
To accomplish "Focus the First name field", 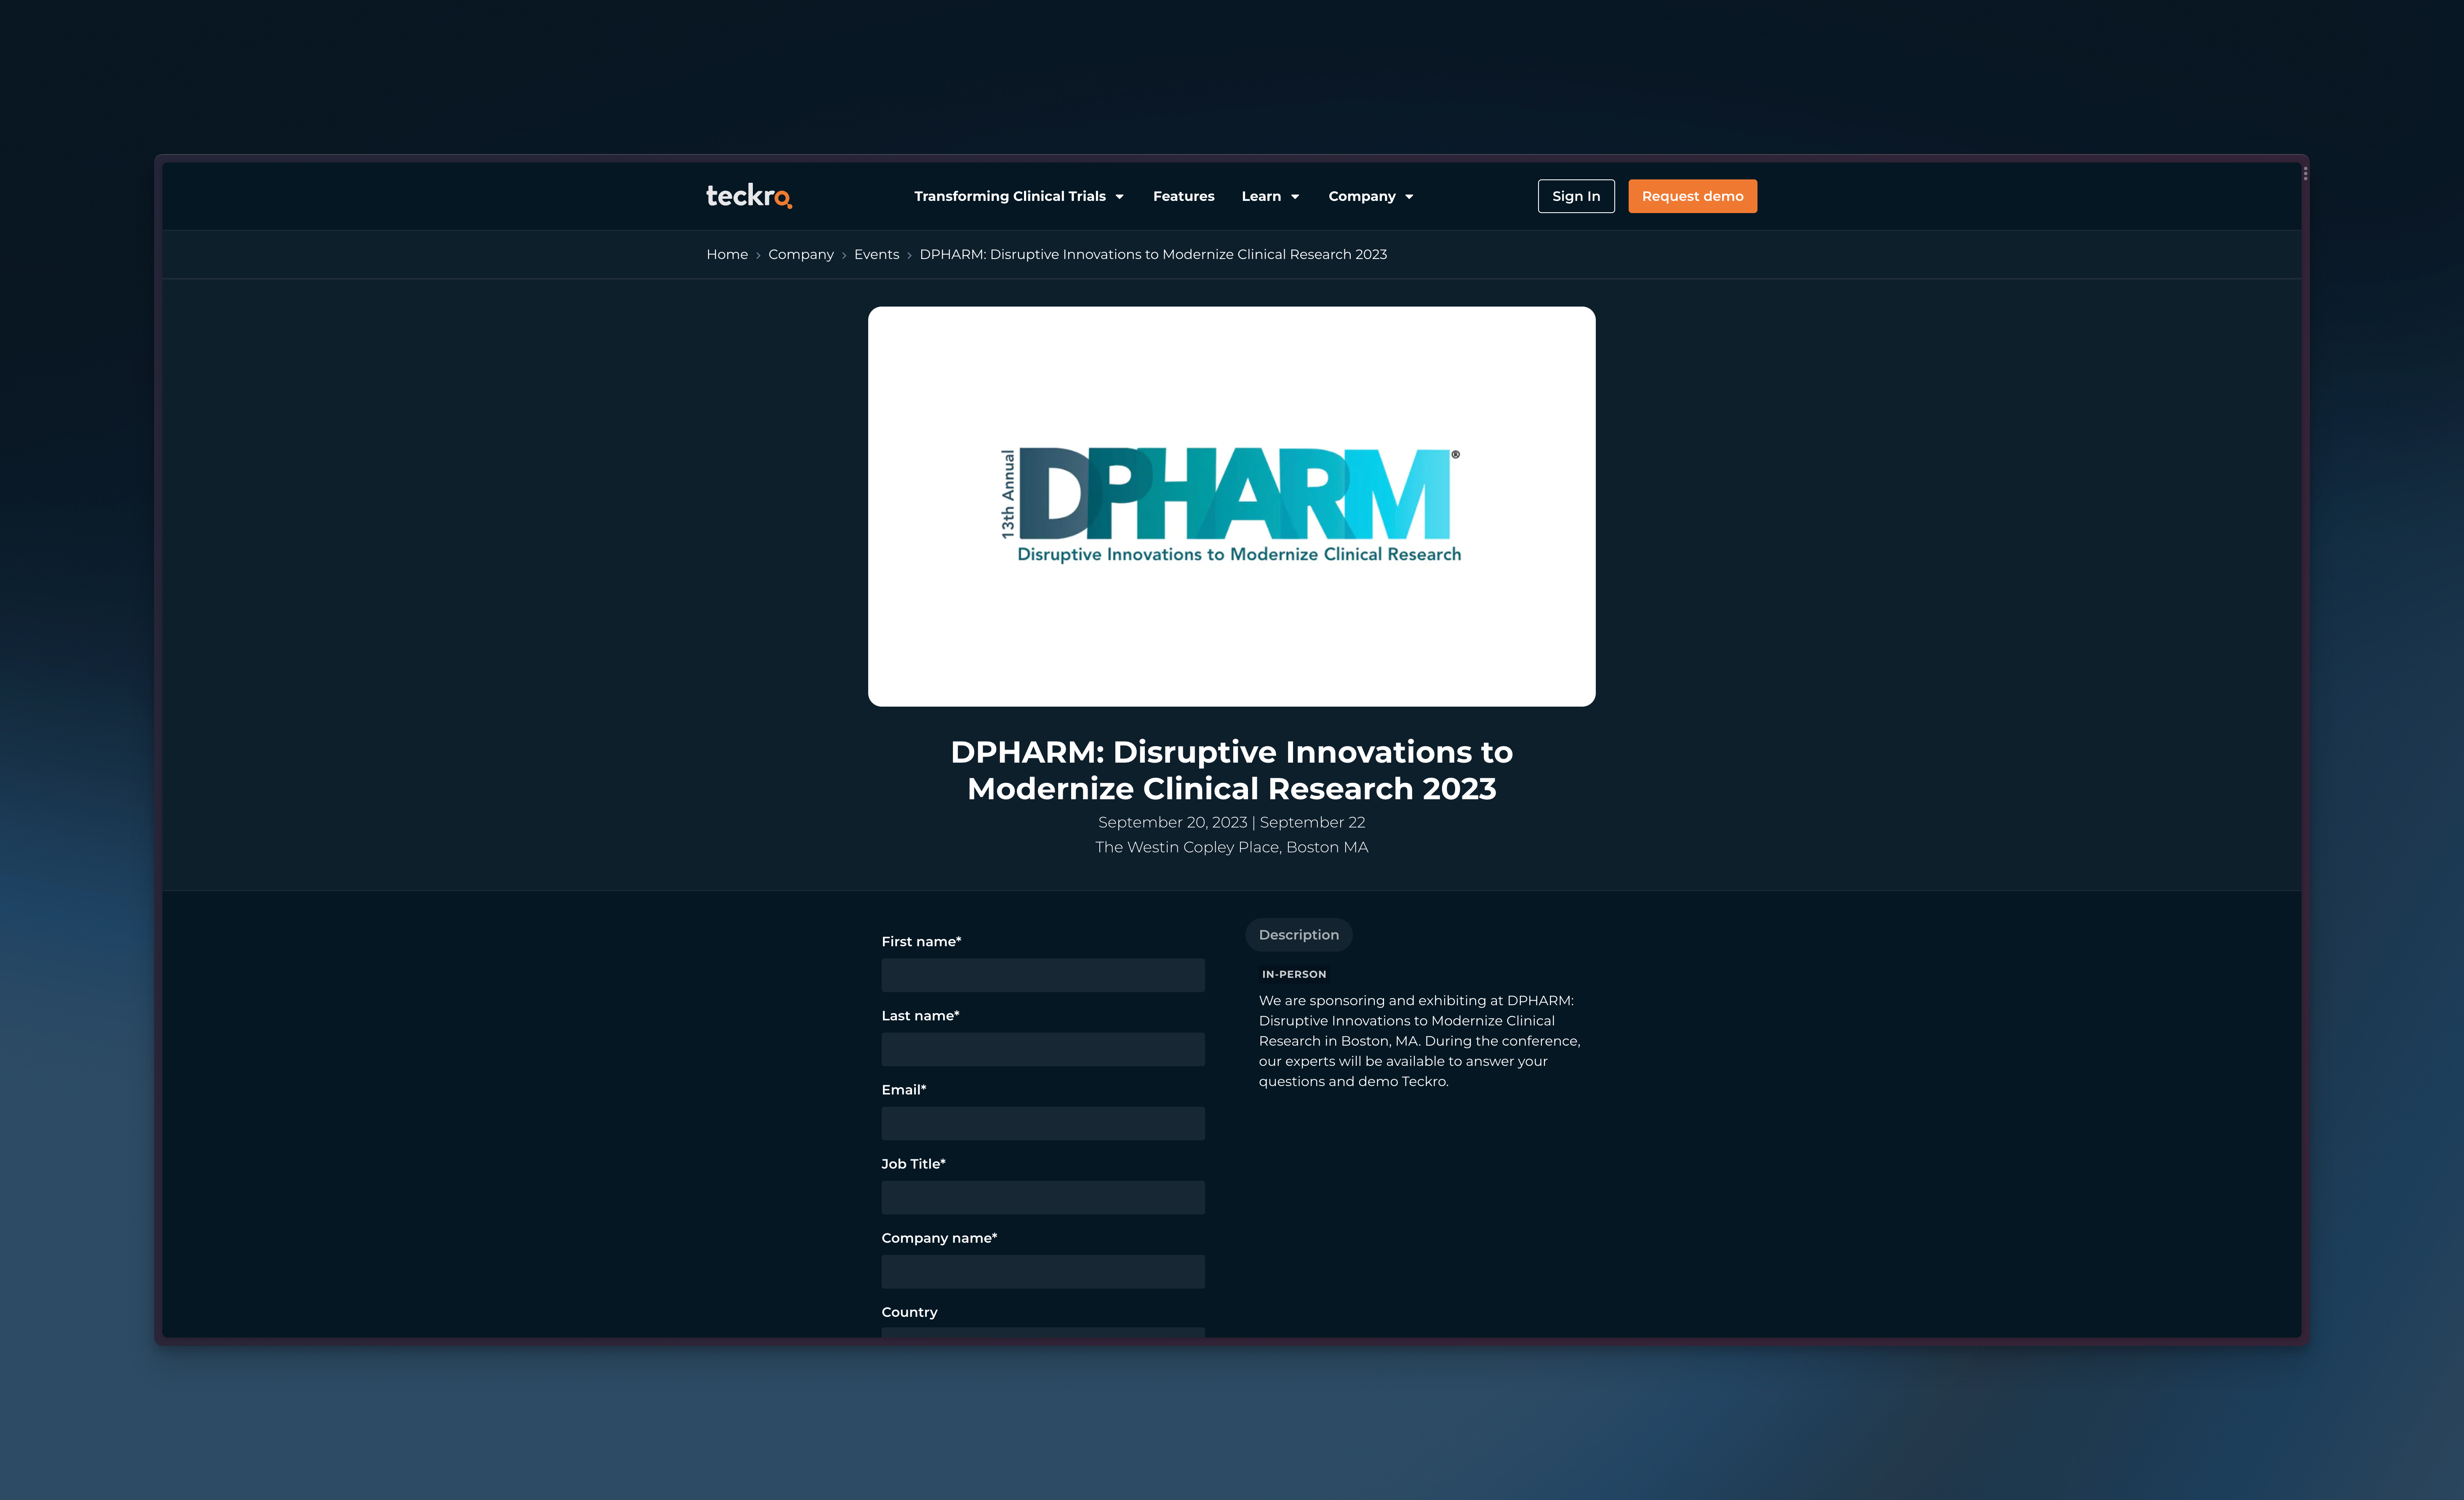I will (1042, 975).
